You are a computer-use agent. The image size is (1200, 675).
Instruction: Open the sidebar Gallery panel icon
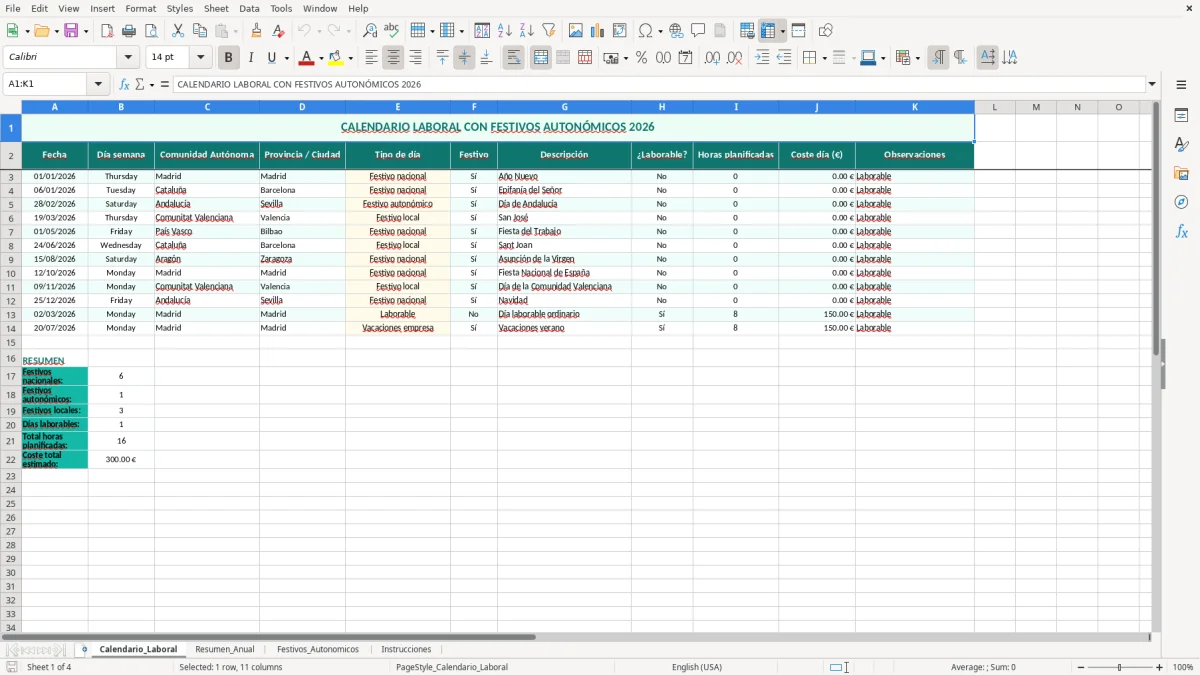click(x=1181, y=173)
